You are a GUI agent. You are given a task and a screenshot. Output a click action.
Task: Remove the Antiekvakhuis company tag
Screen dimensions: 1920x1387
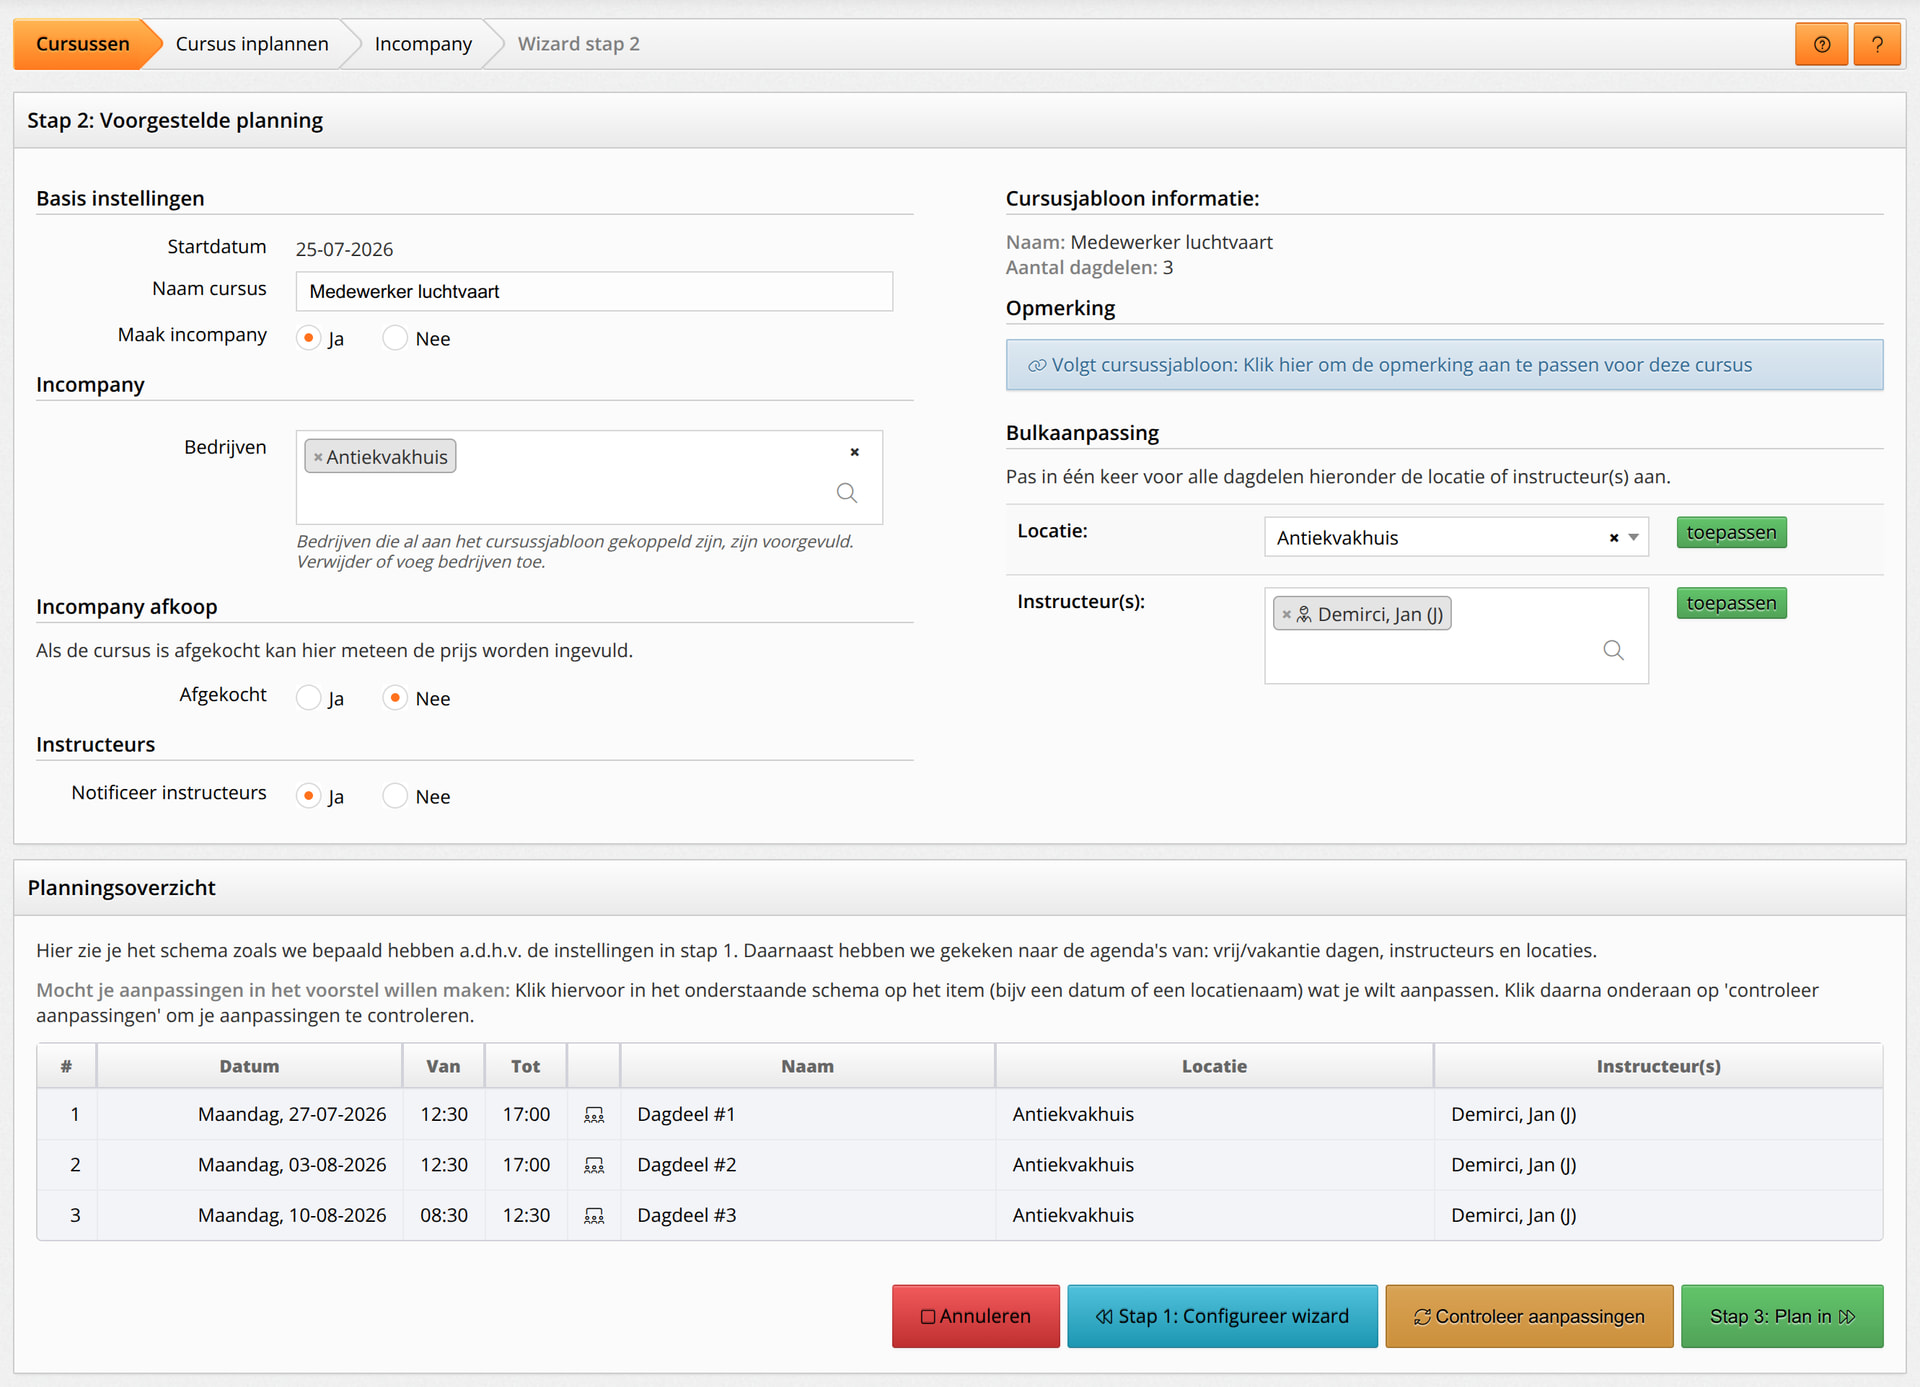(318, 457)
